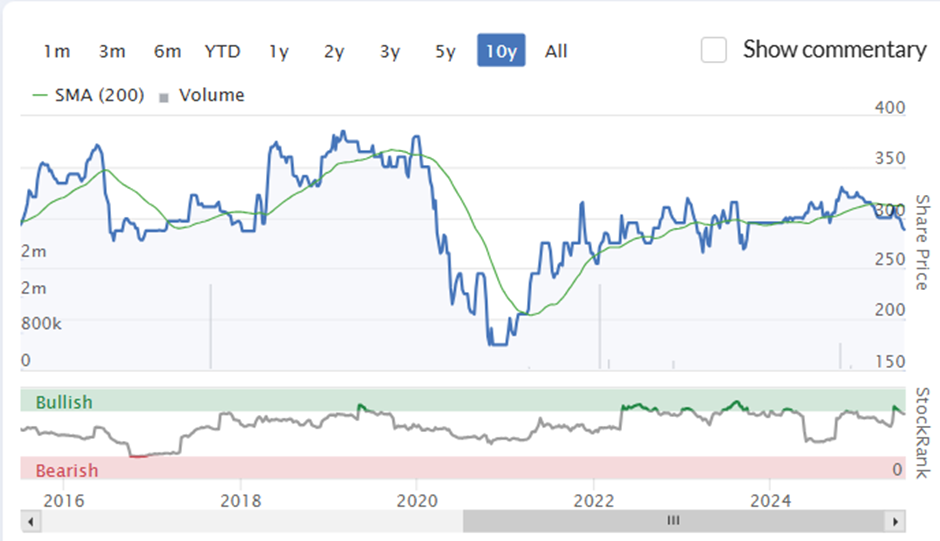The image size is (940, 541).
Task: Click the right scrollbar arrow
Action: coord(896,521)
